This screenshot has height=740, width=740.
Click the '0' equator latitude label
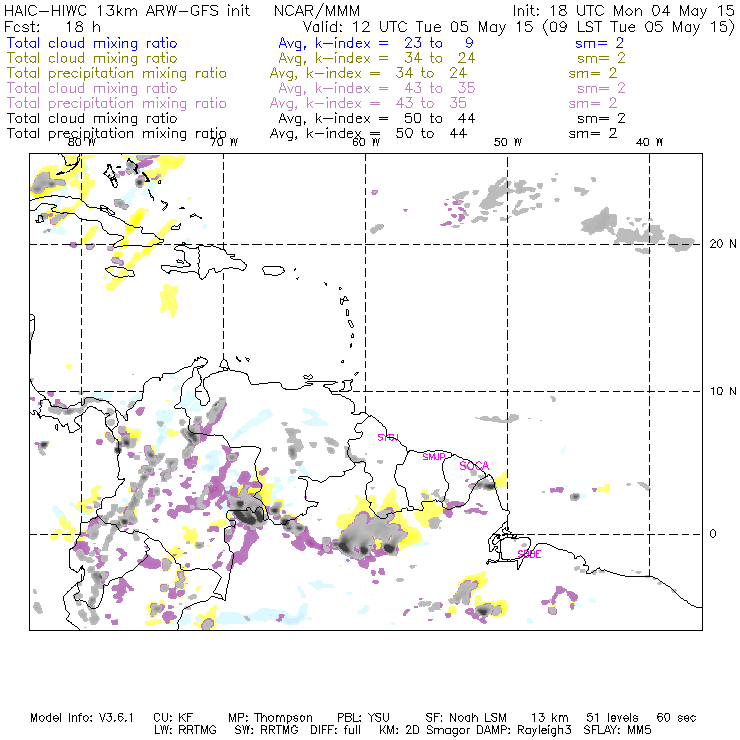(713, 534)
